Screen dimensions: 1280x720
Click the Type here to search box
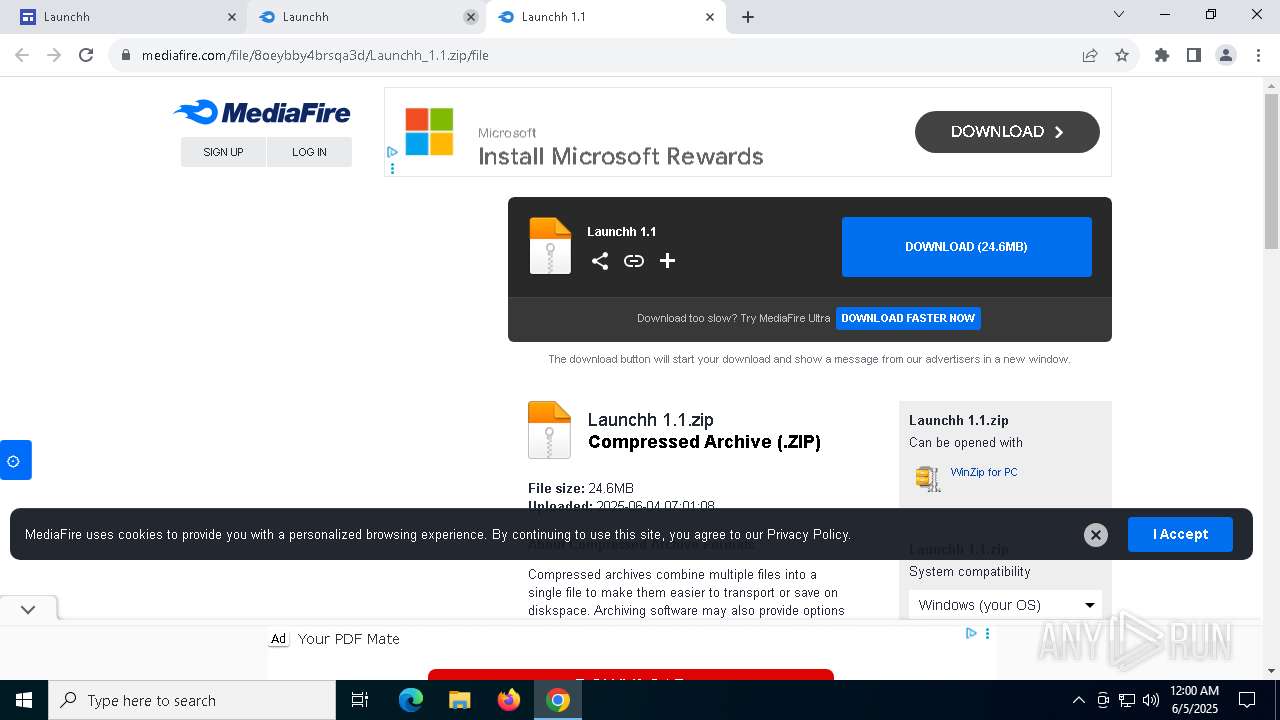[x=192, y=701]
